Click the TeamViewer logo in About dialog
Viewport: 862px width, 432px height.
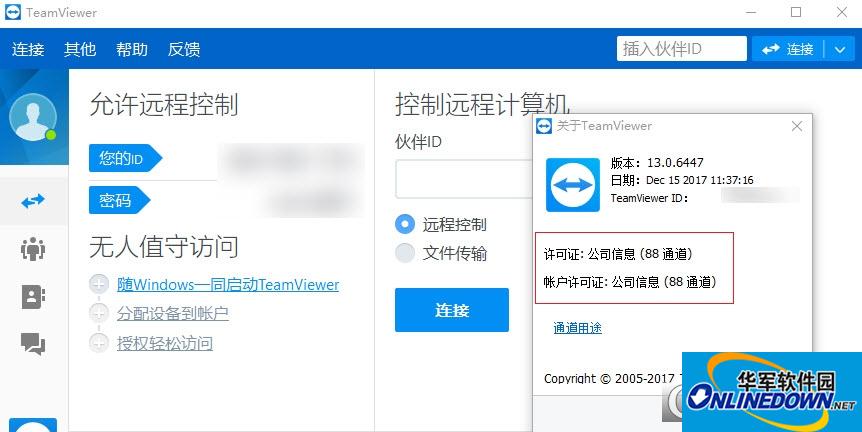pyautogui.click(x=573, y=185)
